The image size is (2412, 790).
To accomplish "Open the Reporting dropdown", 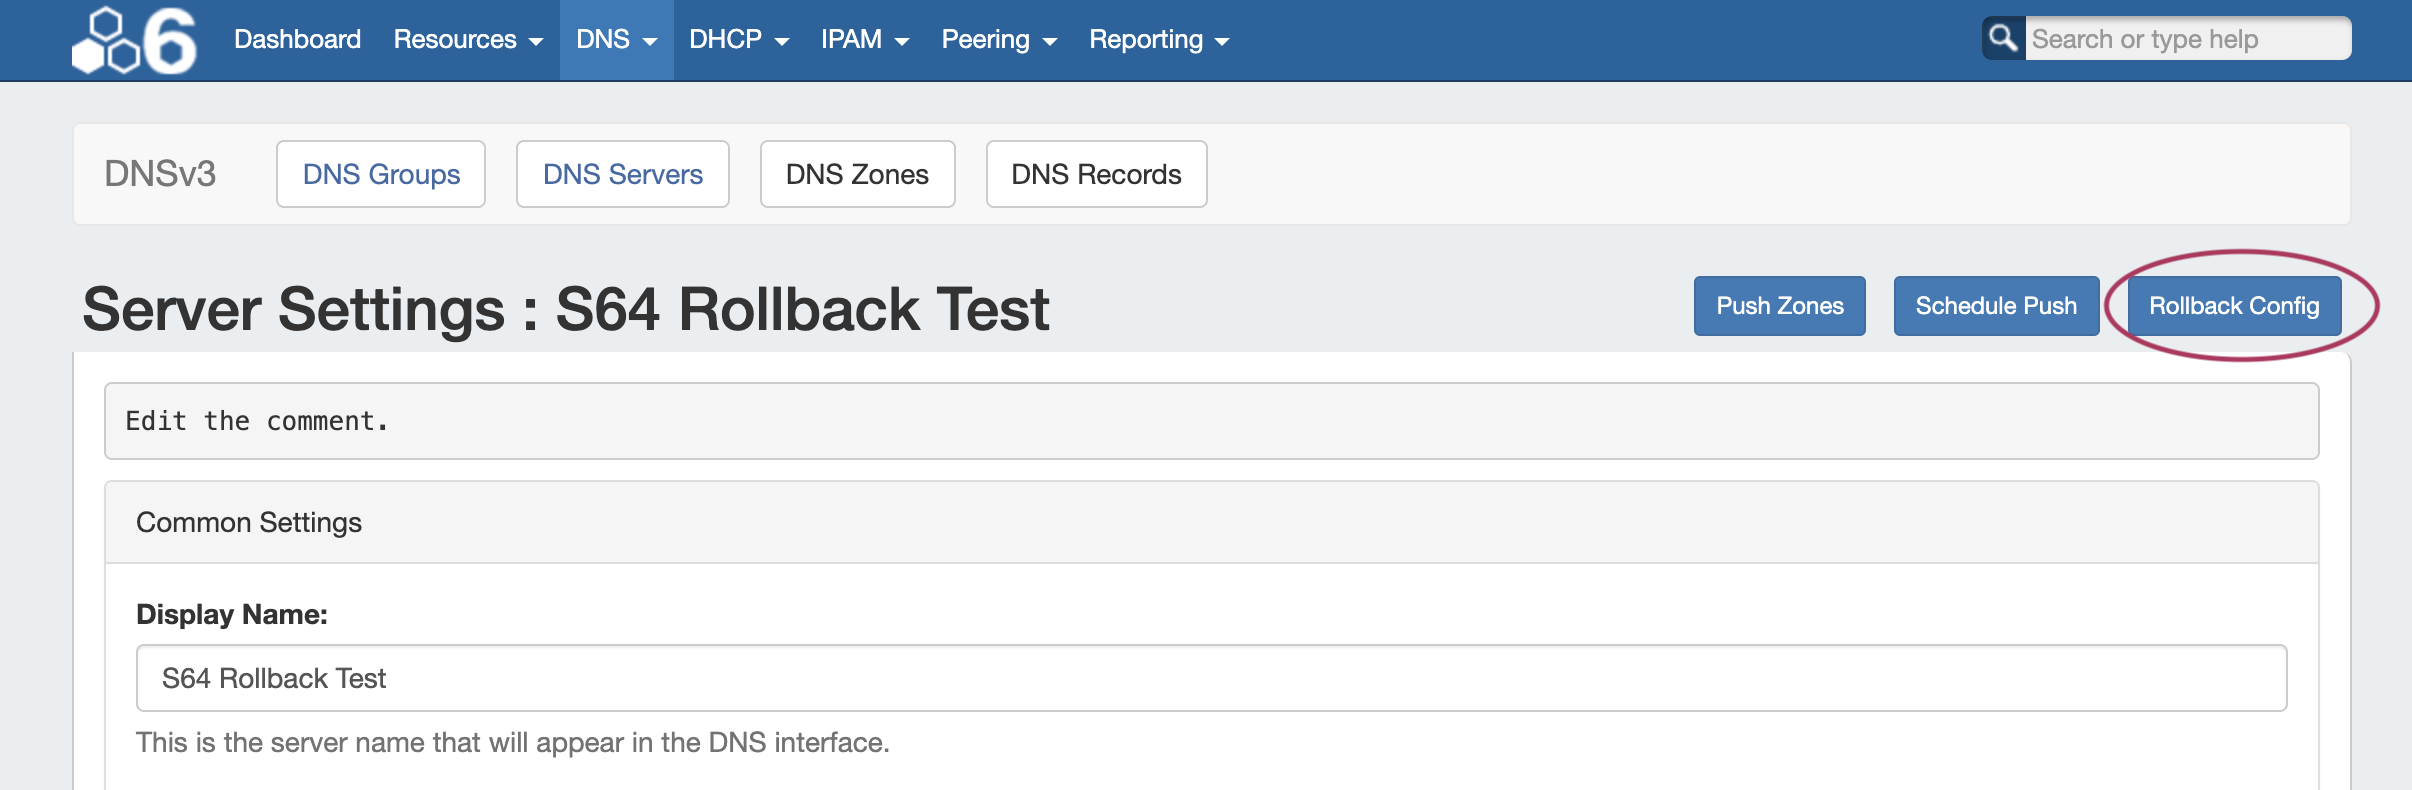I will pyautogui.click(x=1158, y=40).
